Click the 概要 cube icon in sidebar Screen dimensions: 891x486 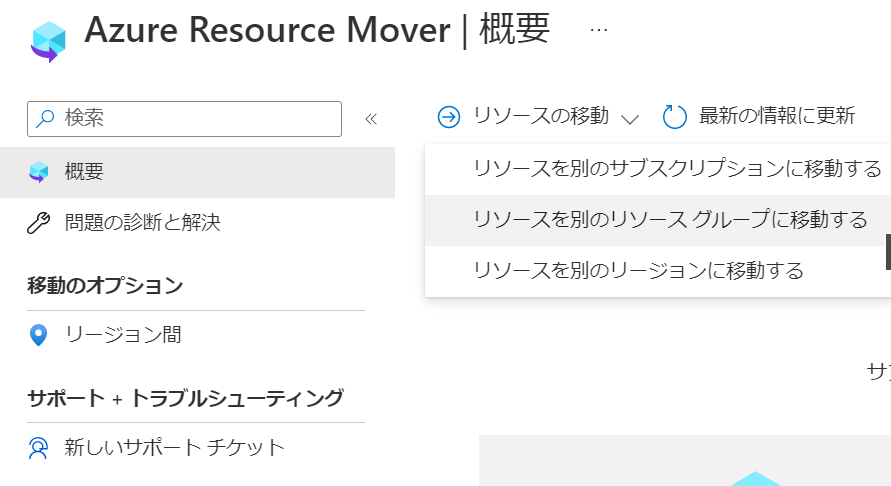39,172
